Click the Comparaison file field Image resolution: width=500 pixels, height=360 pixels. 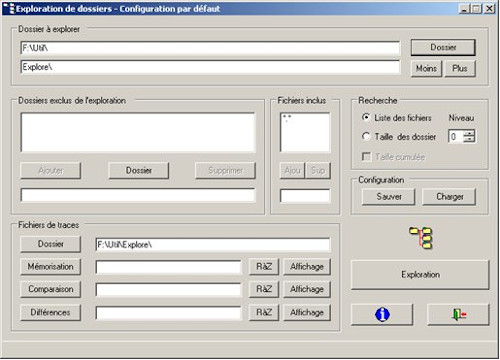(x=168, y=290)
